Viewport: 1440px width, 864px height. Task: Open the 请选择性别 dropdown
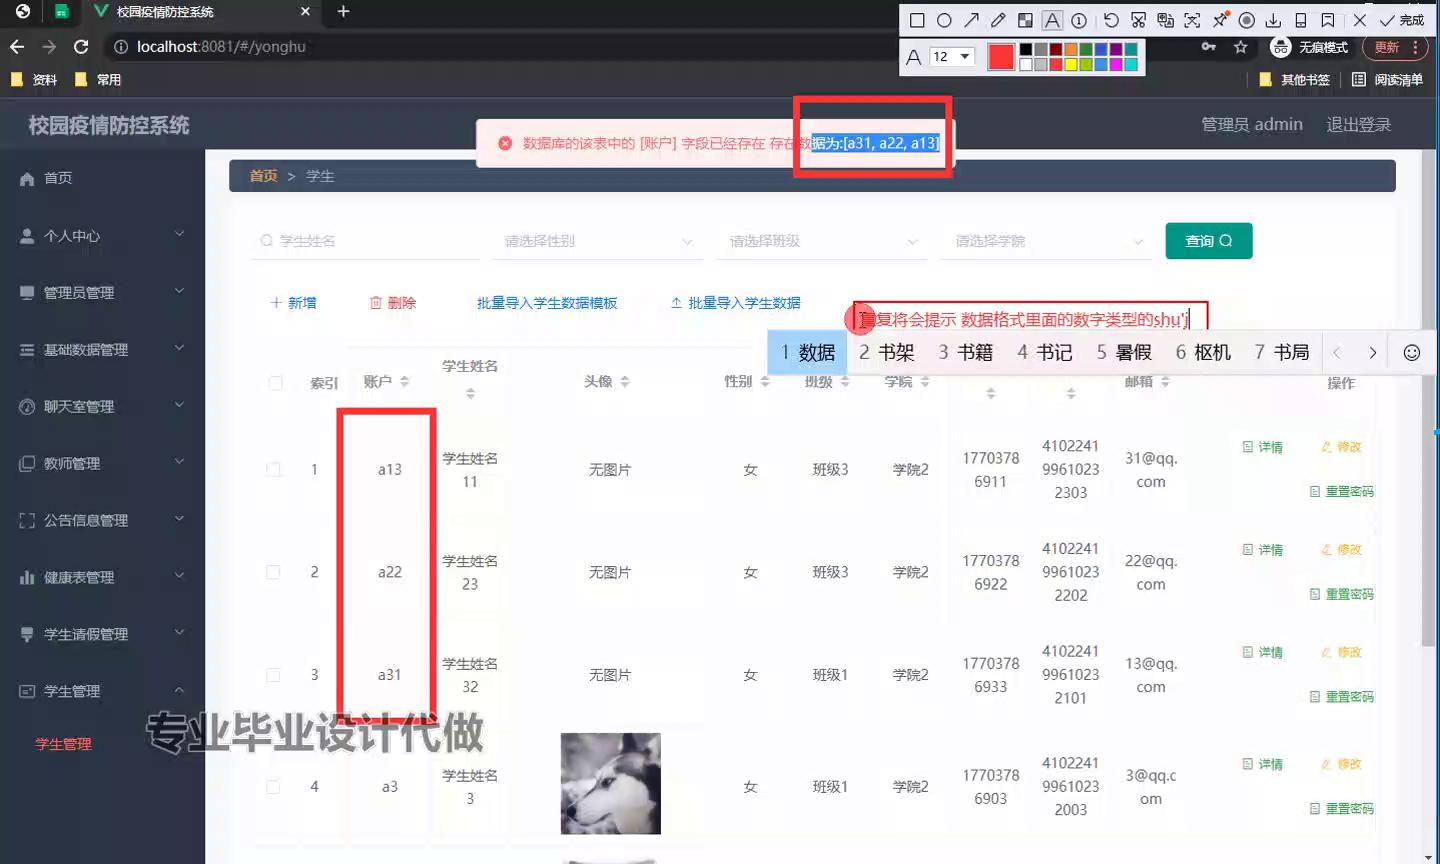click(x=597, y=241)
